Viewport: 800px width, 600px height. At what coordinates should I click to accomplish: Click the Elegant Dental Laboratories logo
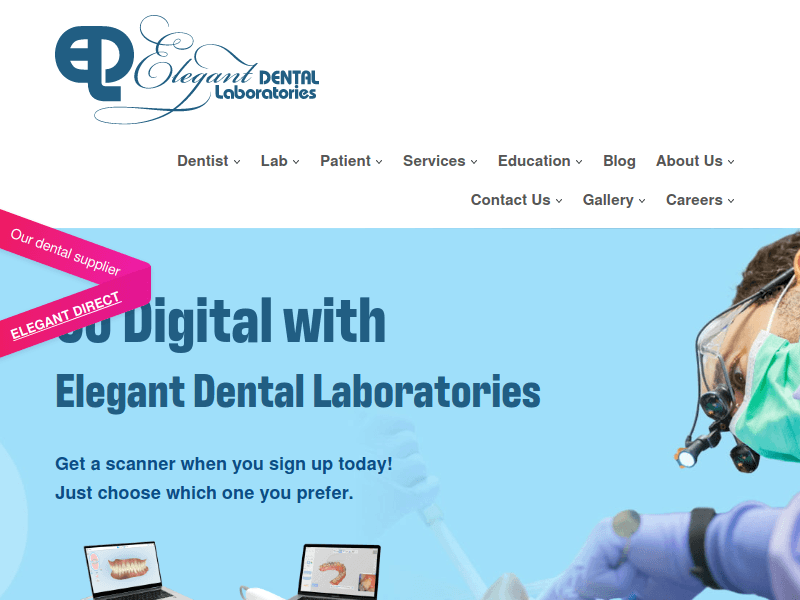click(187, 69)
